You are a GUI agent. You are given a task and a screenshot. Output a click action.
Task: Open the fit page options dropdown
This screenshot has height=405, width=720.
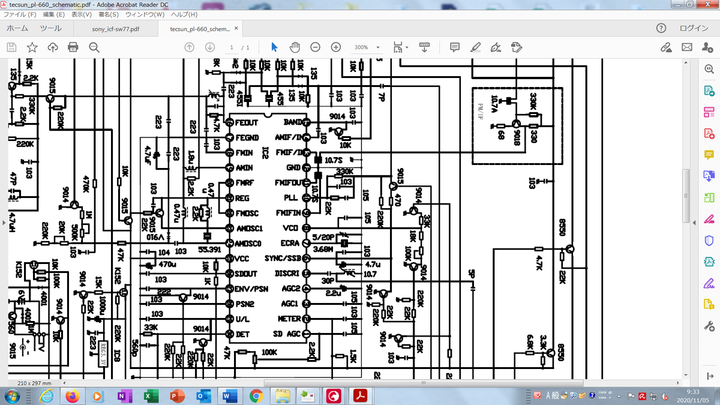point(408,47)
